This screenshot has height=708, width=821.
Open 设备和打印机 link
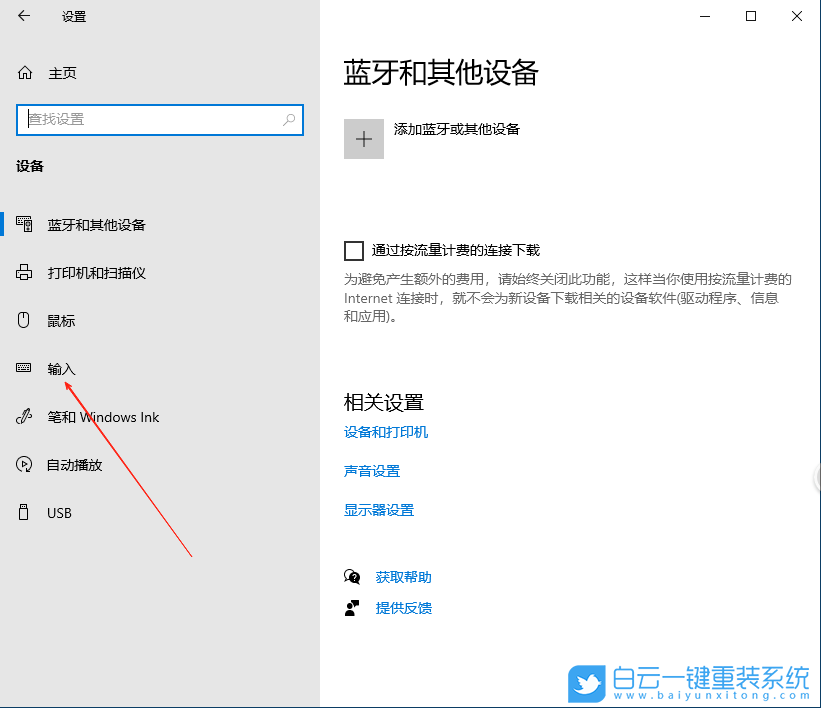(388, 432)
